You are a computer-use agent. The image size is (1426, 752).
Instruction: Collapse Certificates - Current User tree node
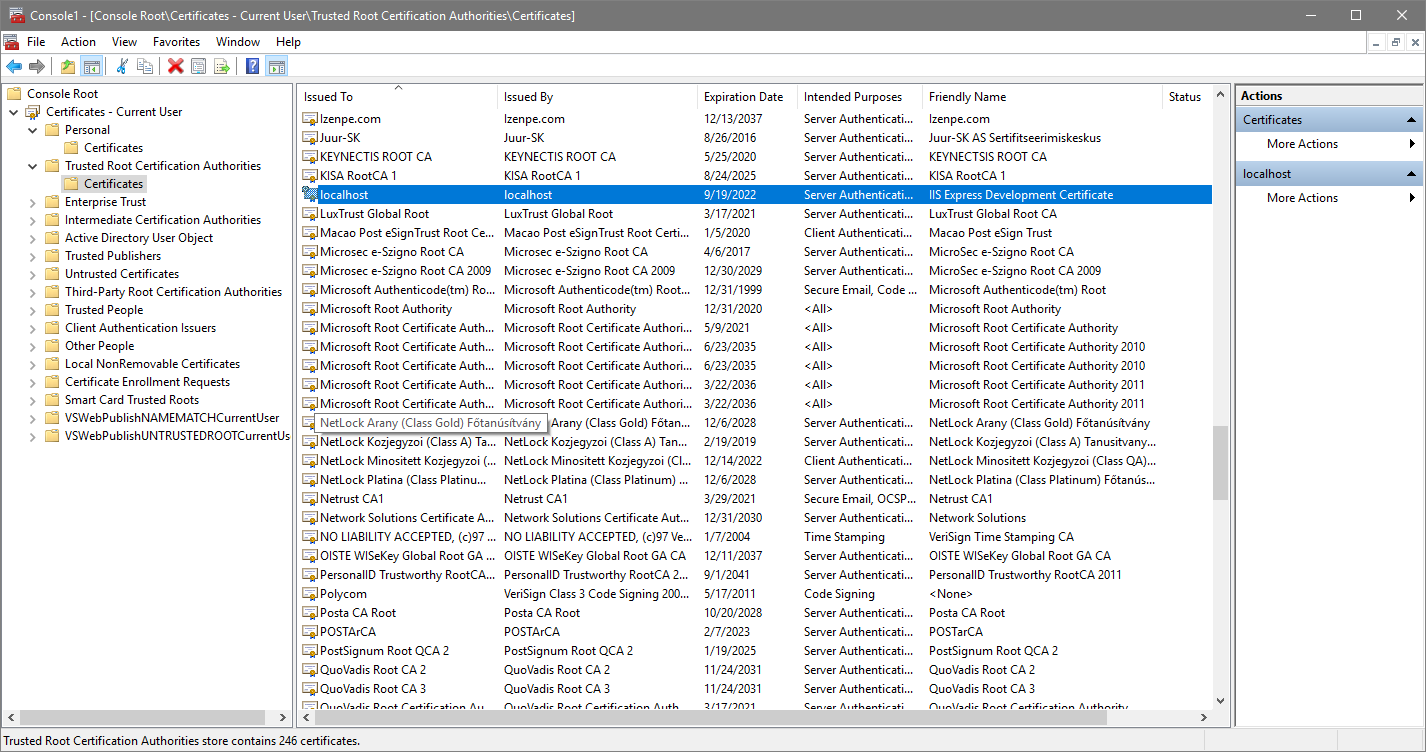pos(13,112)
